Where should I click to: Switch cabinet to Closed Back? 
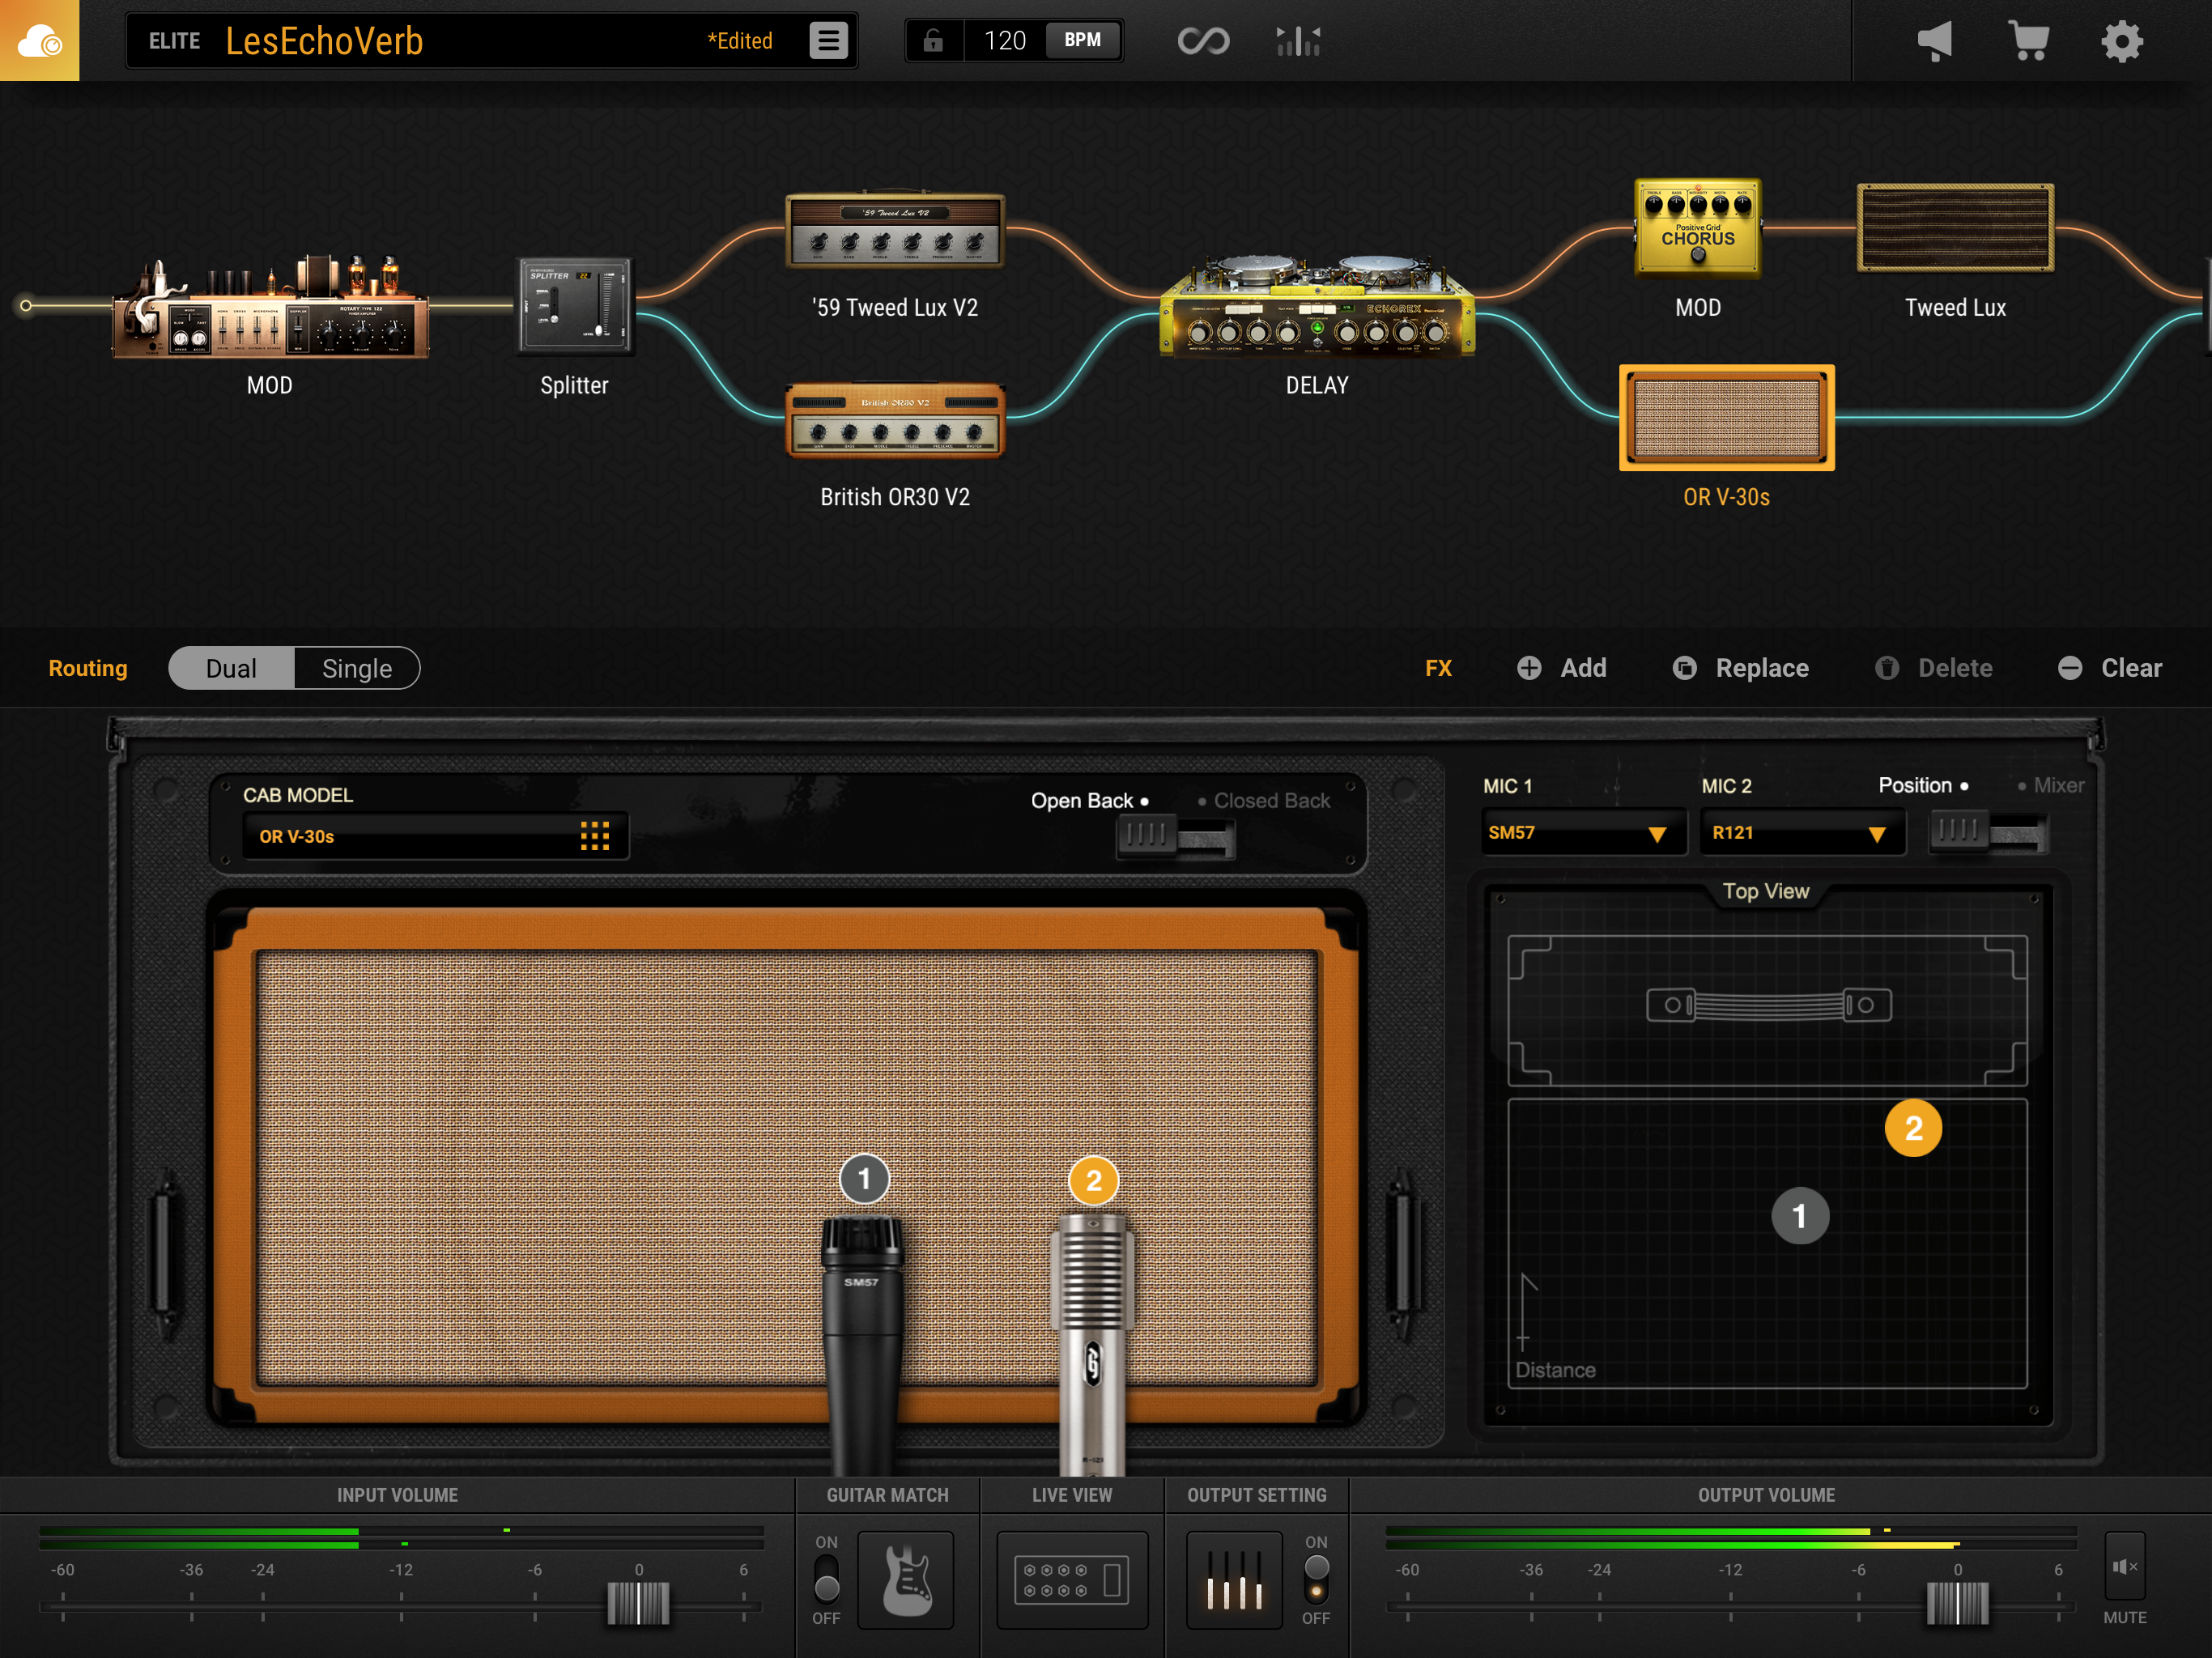tap(1271, 800)
